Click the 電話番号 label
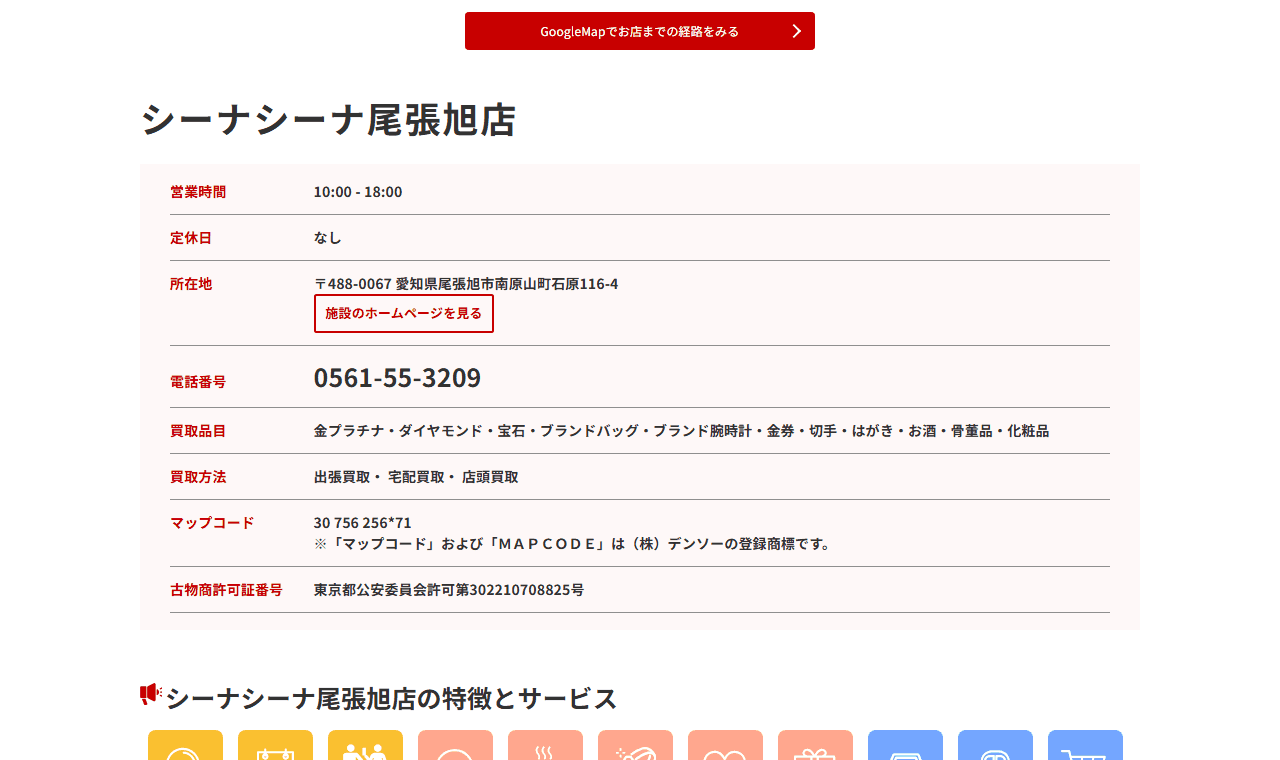This screenshot has height=760, width=1280. tap(198, 382)
